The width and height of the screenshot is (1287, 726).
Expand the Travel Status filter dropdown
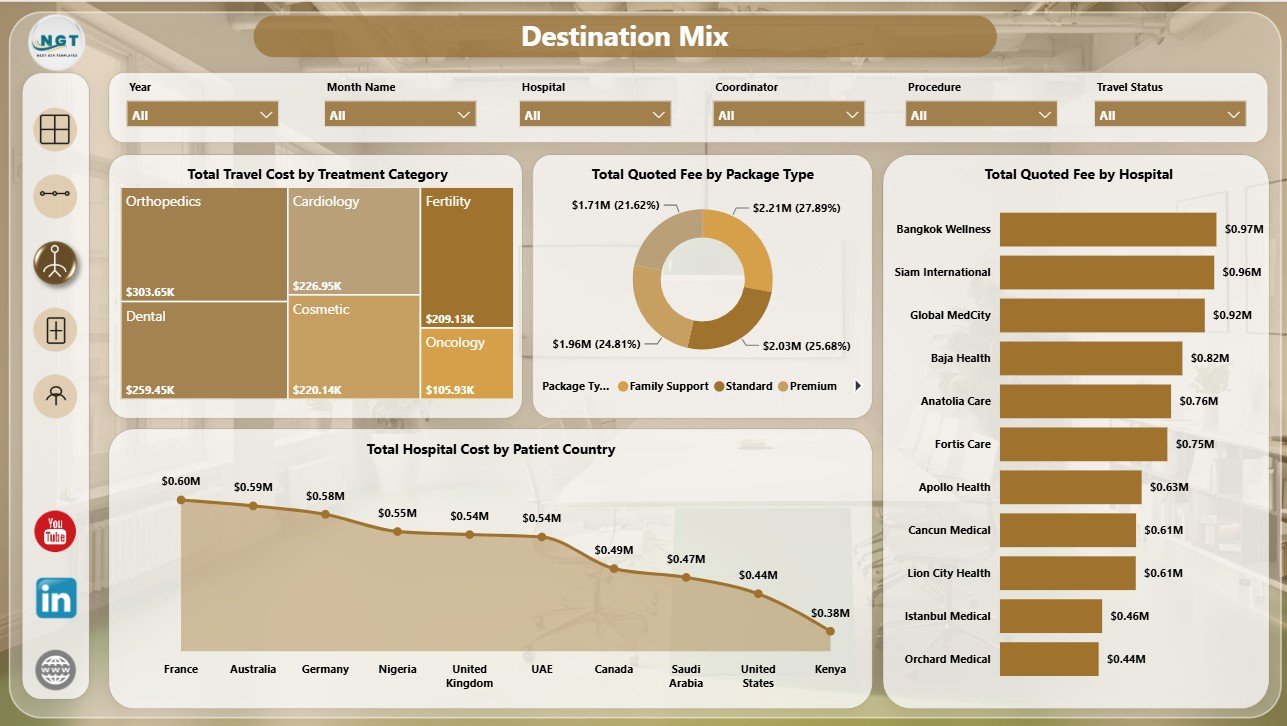1170,115
